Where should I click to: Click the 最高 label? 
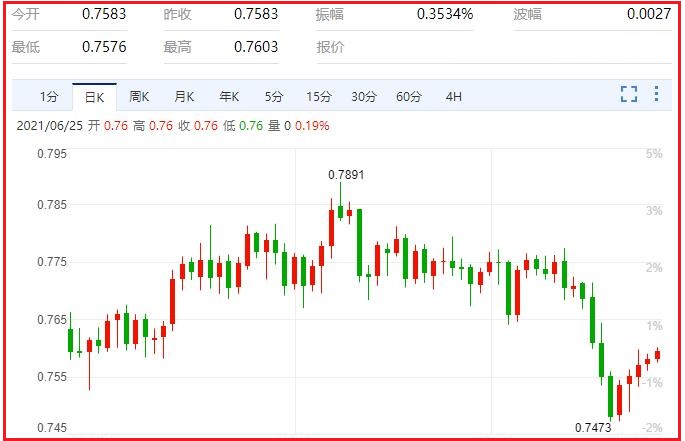177,47
